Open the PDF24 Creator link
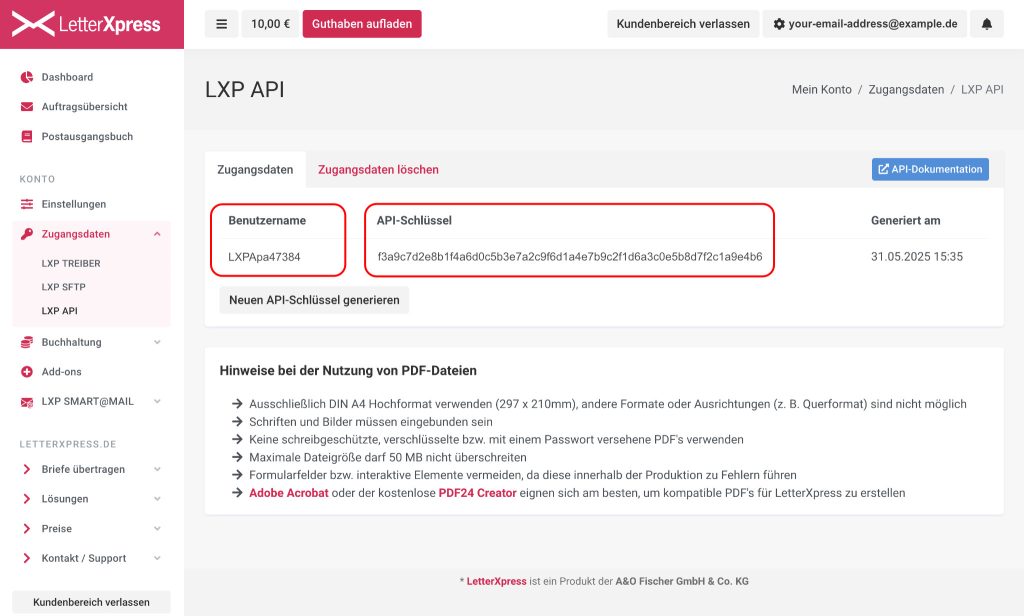 [x=477, y=493]
